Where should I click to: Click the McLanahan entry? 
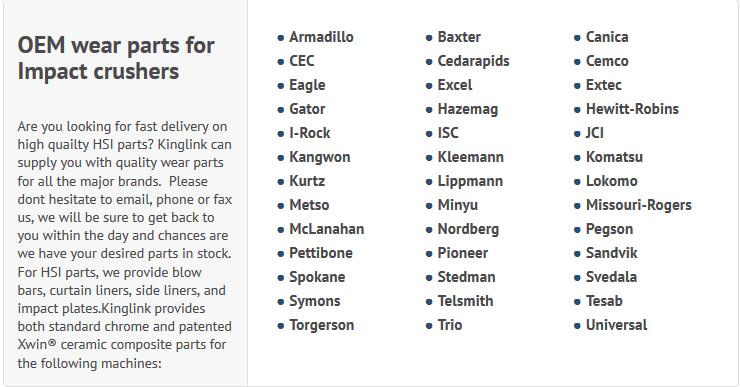pos(327,229)
